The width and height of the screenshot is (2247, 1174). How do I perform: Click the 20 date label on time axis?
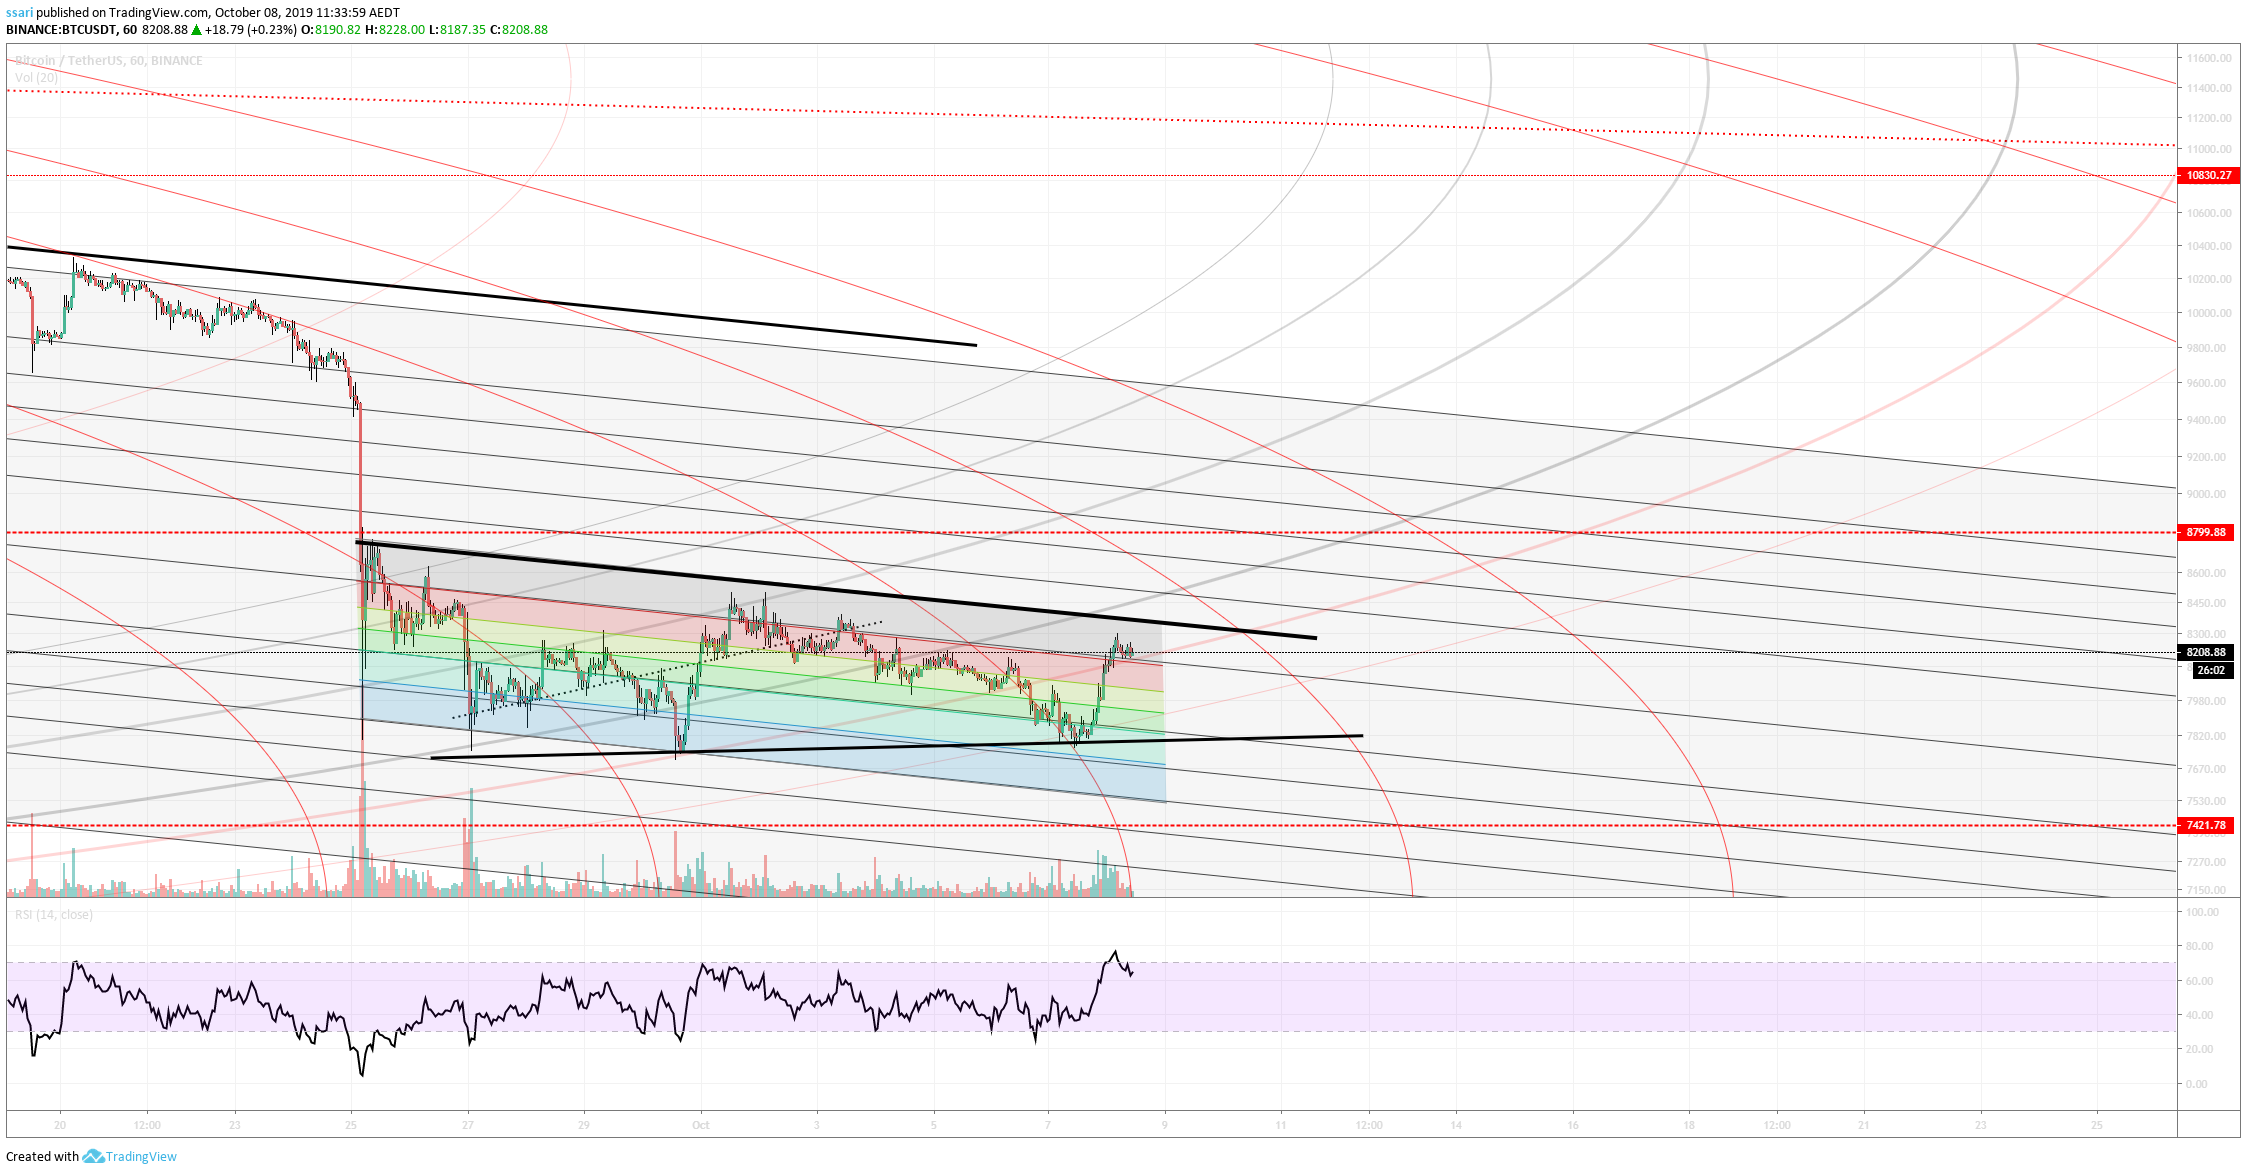click(60, 1125)
